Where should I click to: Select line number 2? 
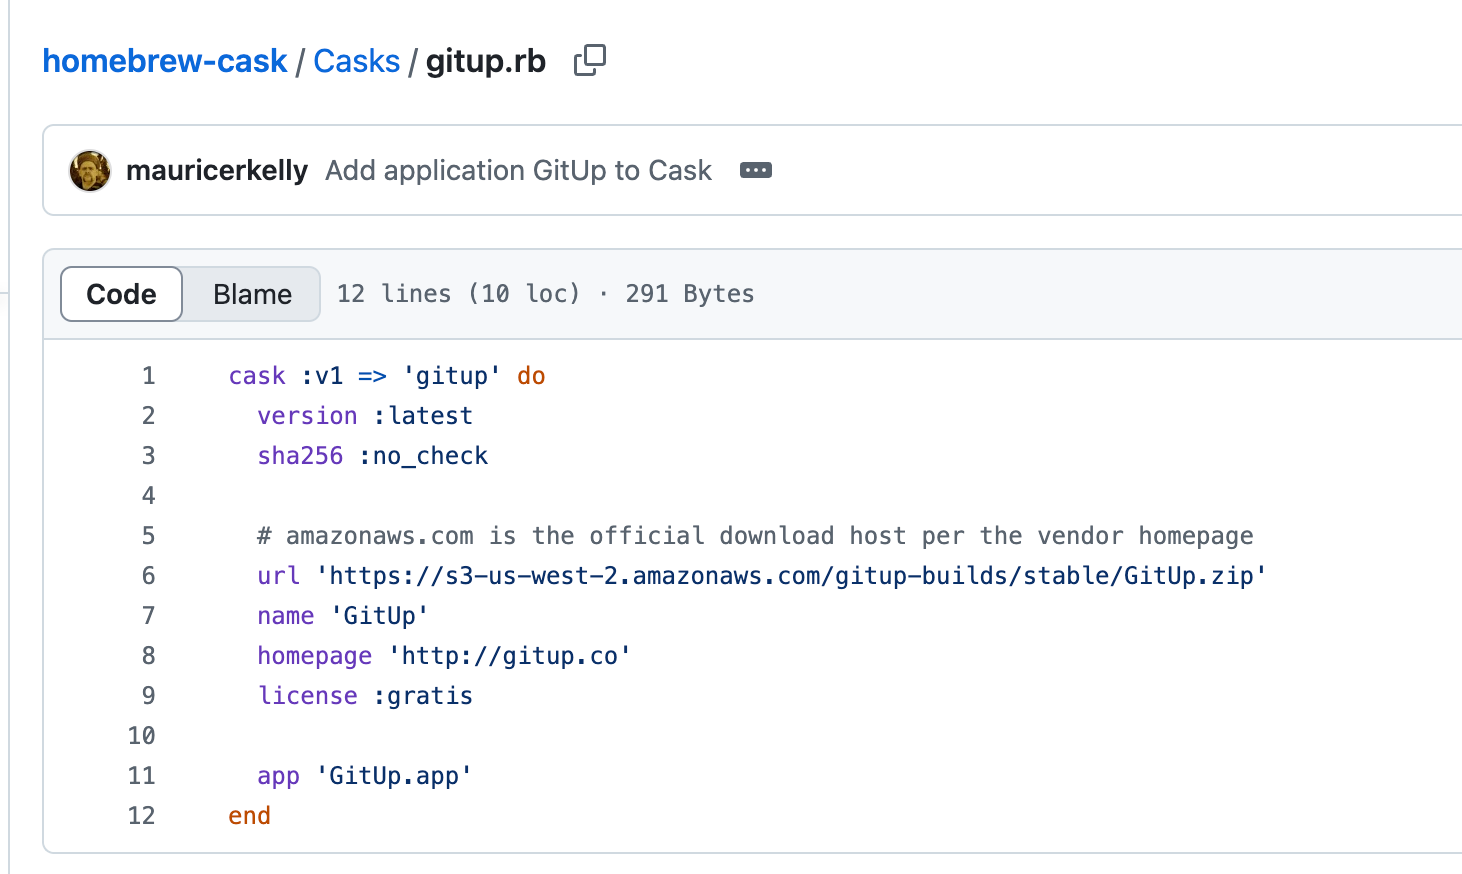coord(148,416)
